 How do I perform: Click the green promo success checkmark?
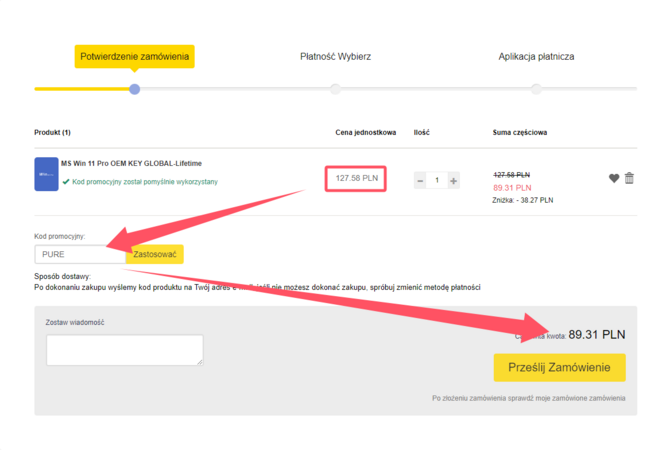click(66, 182)
